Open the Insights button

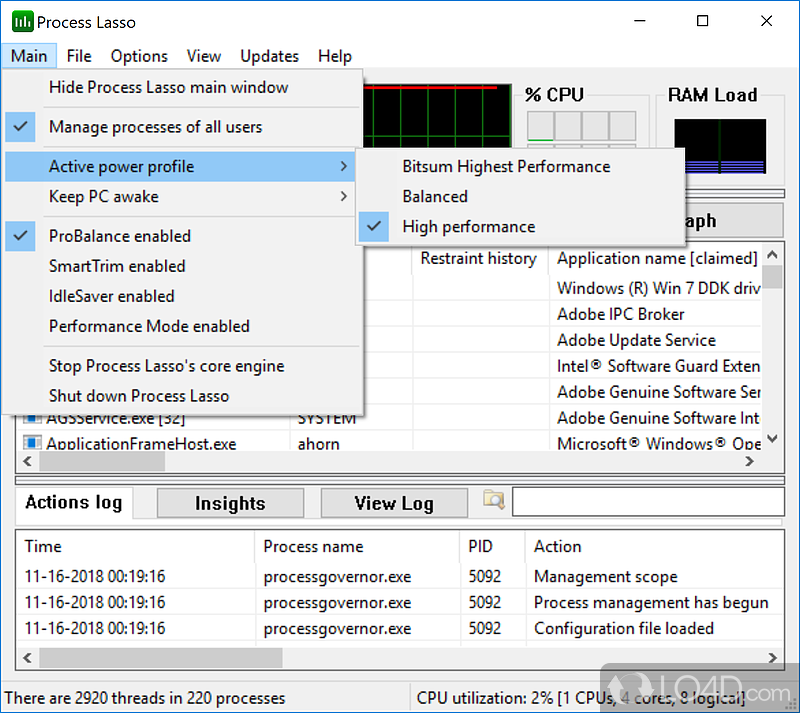point(230,503)
